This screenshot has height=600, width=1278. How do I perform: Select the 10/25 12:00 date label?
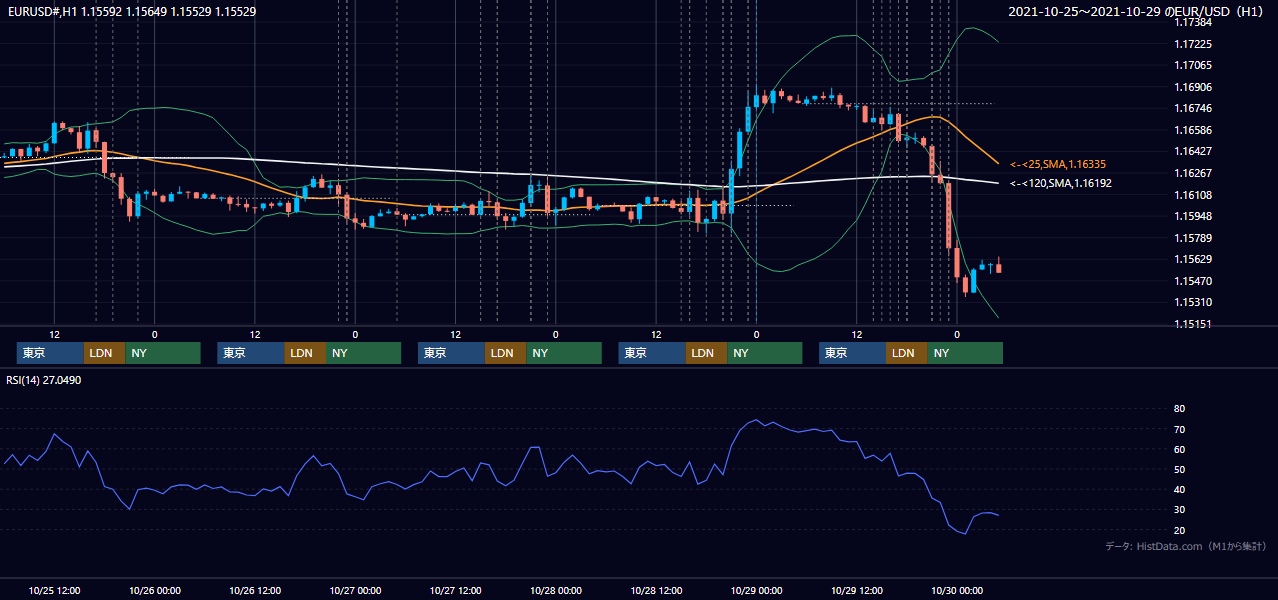click(x=54, y=590)
